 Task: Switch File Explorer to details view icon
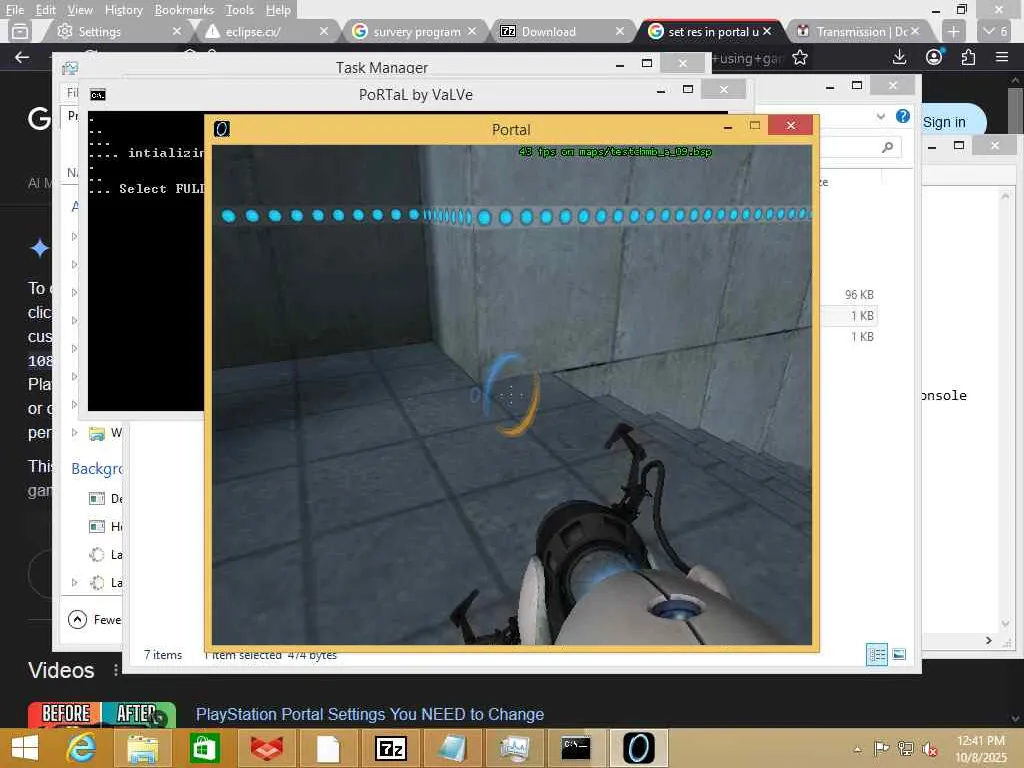coord(876,654)
